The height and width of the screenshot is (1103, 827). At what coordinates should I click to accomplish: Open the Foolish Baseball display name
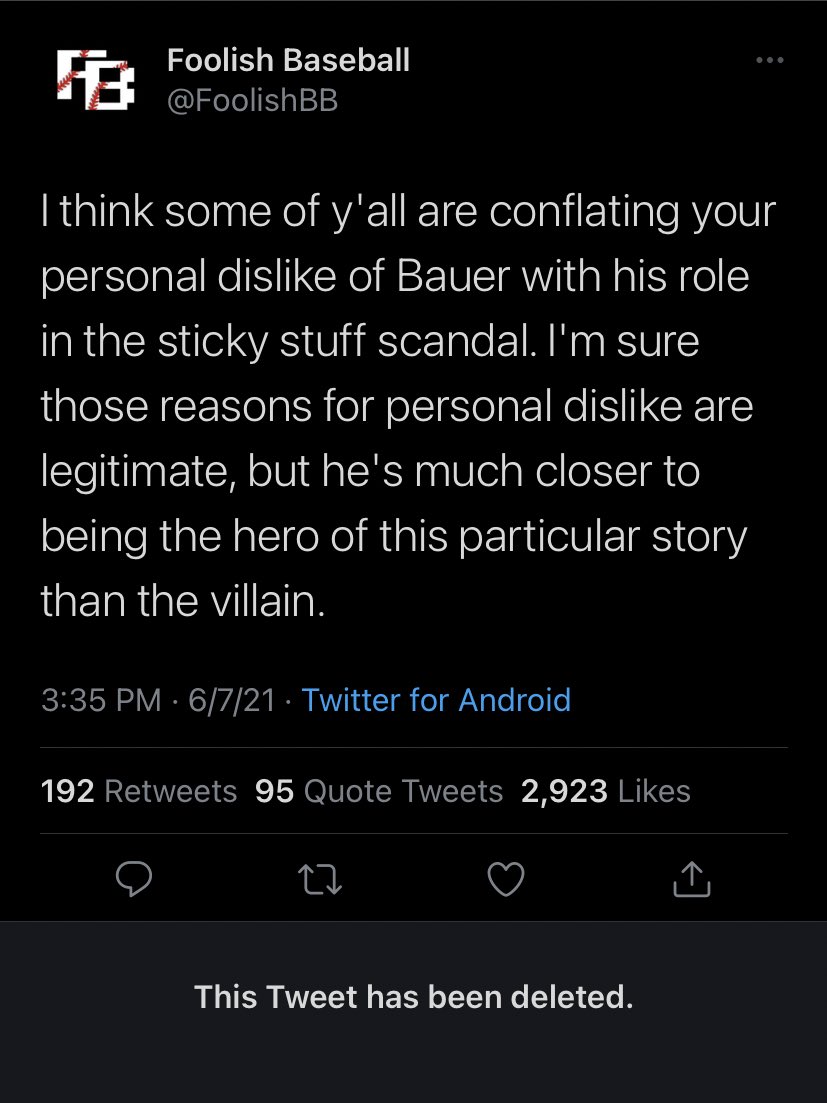coord(288,60)
